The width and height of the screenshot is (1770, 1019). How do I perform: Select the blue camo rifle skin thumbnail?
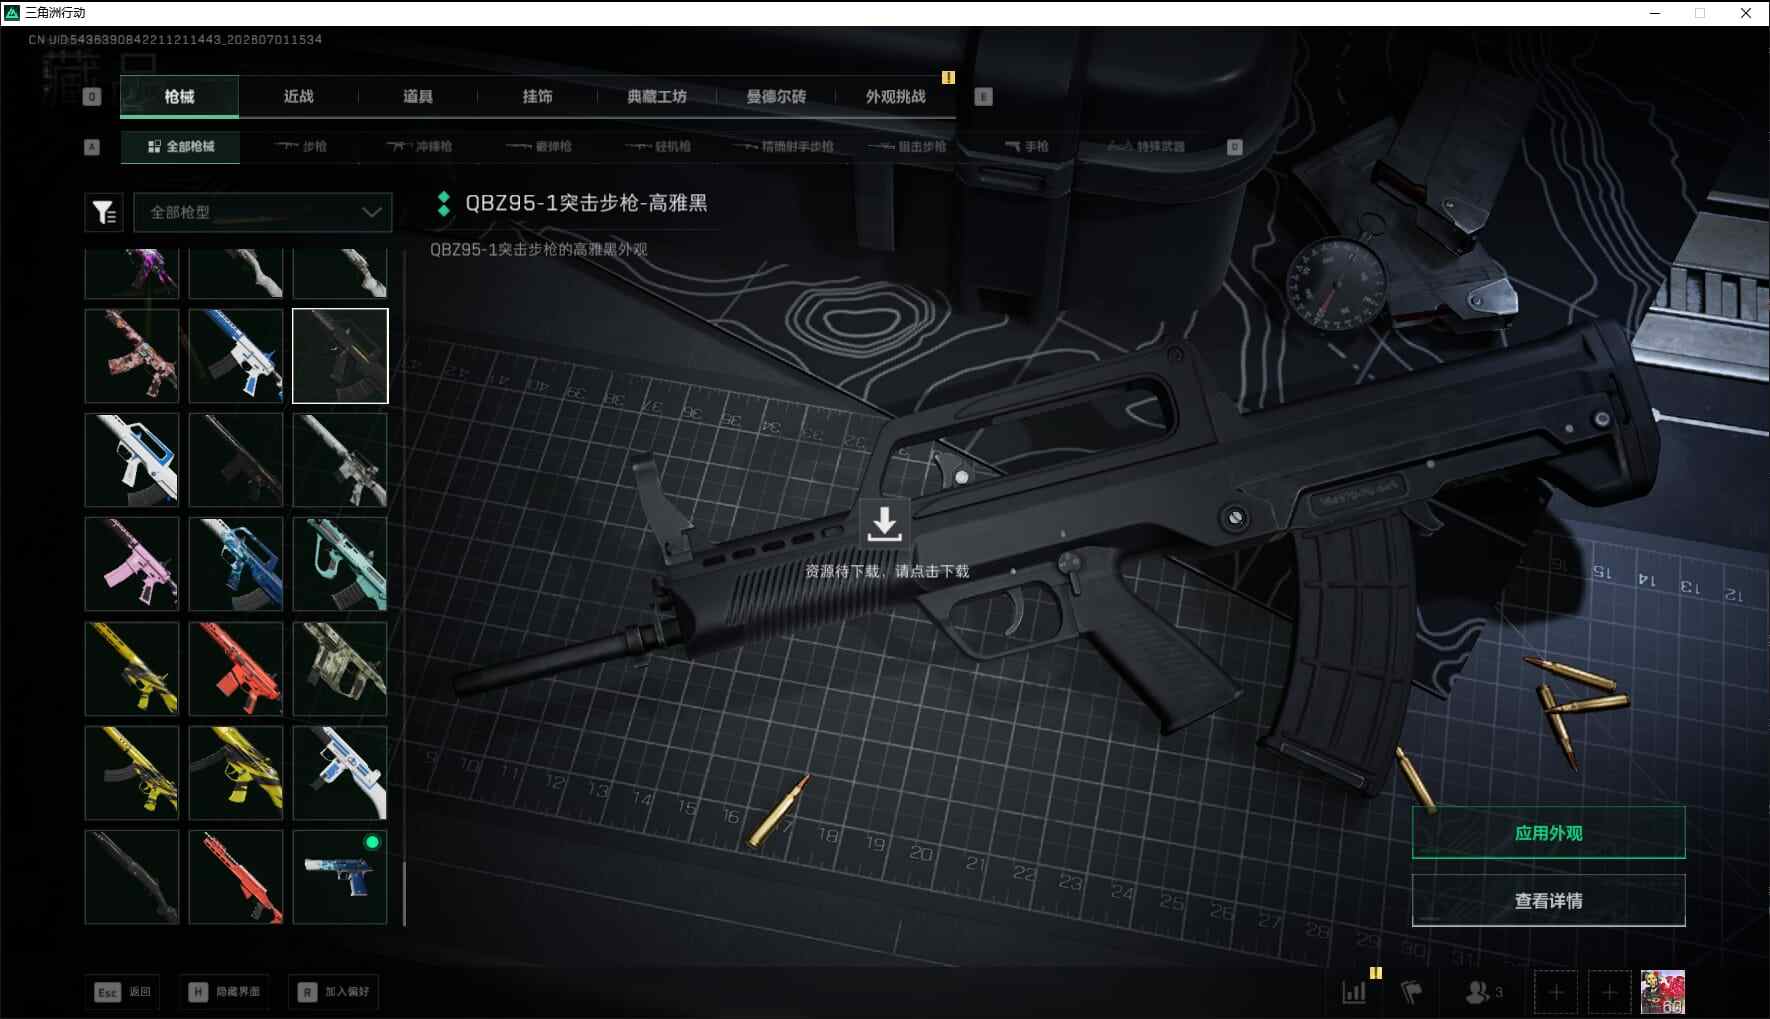pyautogui.click(x=236, y=564)
